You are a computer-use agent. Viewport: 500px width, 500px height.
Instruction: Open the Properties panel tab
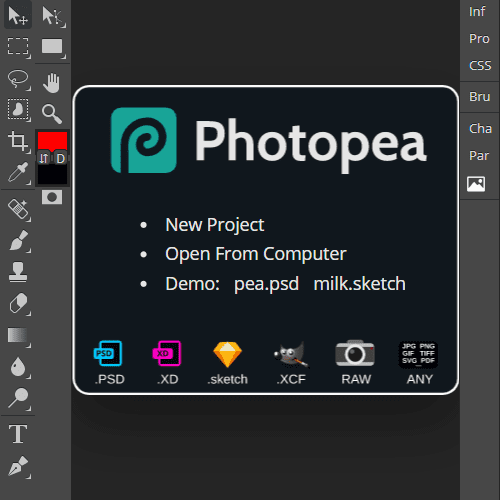click(479, 39)
